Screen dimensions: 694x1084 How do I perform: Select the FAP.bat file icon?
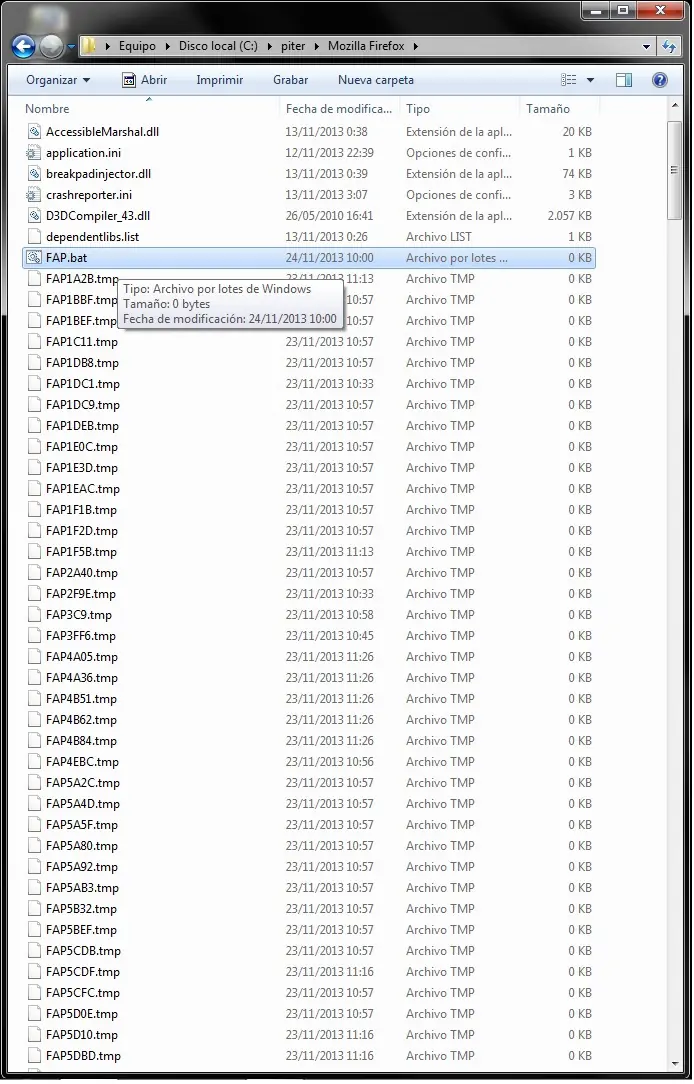click(33, 258)
